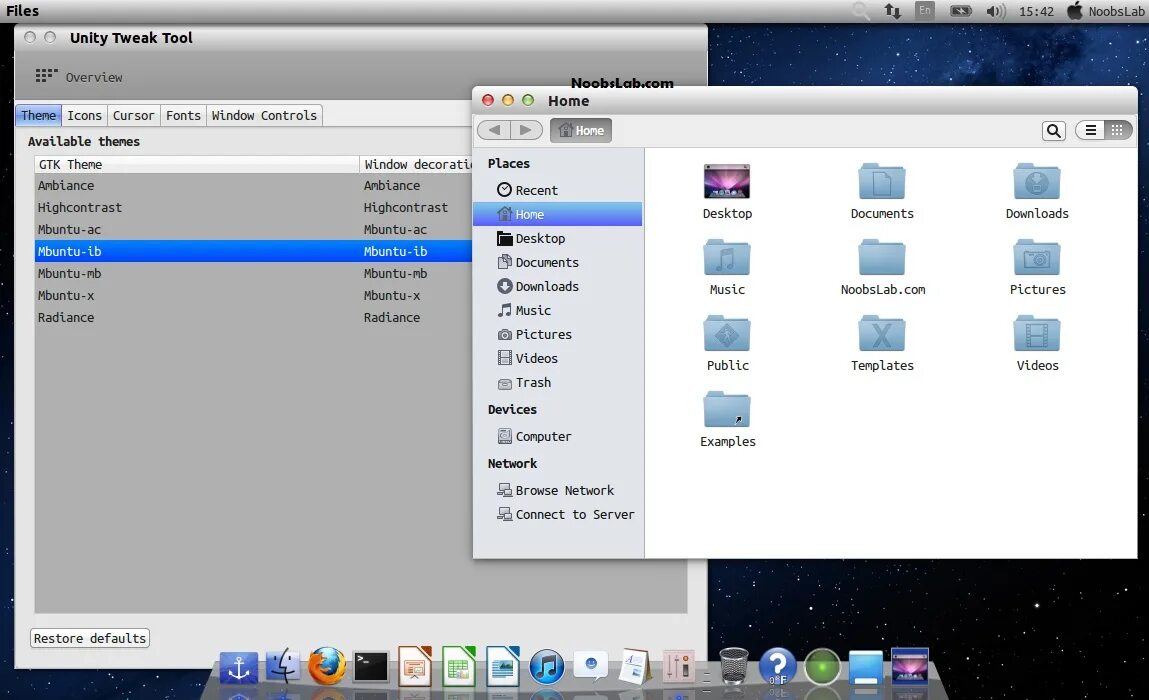1149x700 pixels.
Task: Open the chat messenger dock icon
Action: pyautogui.click(x=591, y=666)
